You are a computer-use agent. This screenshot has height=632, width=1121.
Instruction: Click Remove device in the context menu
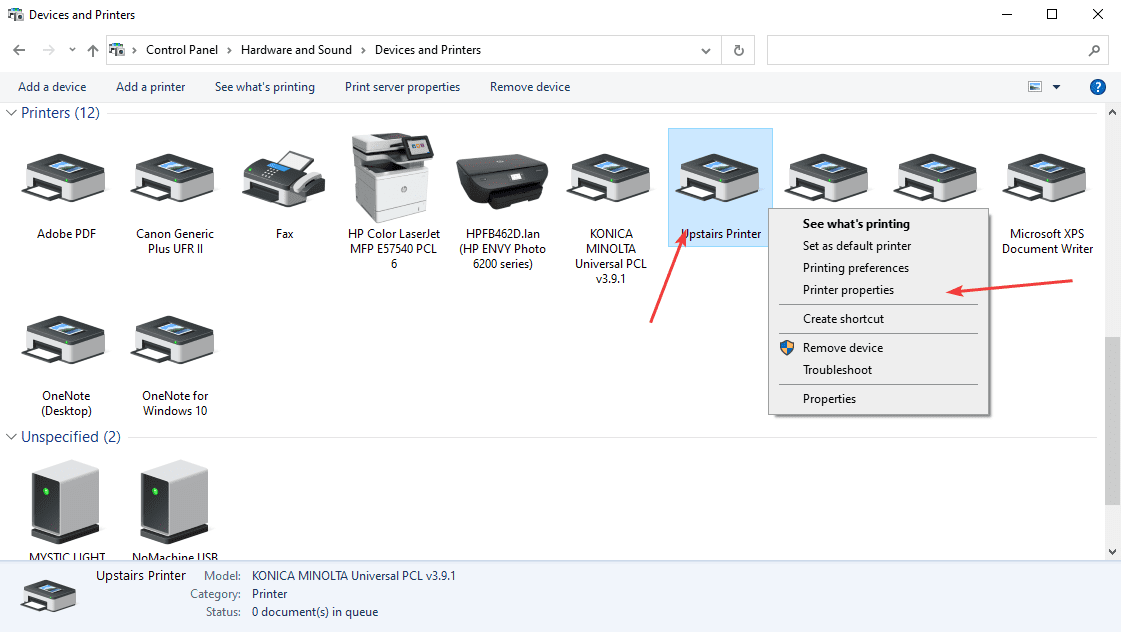click(842, 348)
